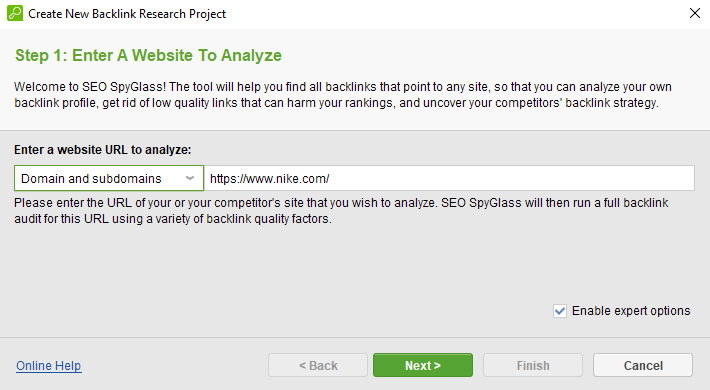The width and height of the screenshot is (710, 390).
Task: Click the dialog title Create New Backlink Research Project
Action: click(x=127, y=14)
